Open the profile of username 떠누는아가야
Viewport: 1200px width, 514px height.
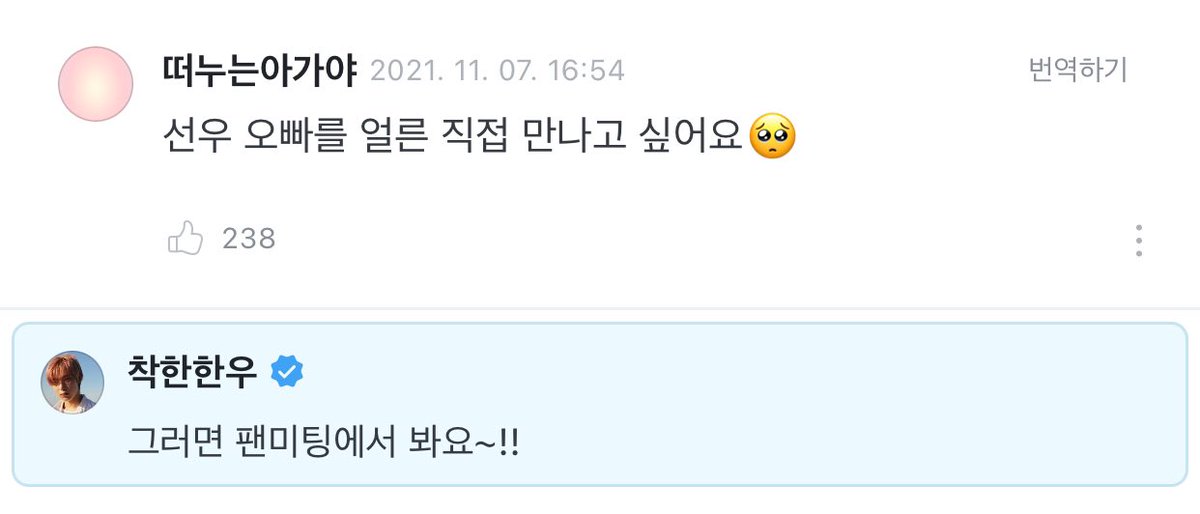(259, 70)
